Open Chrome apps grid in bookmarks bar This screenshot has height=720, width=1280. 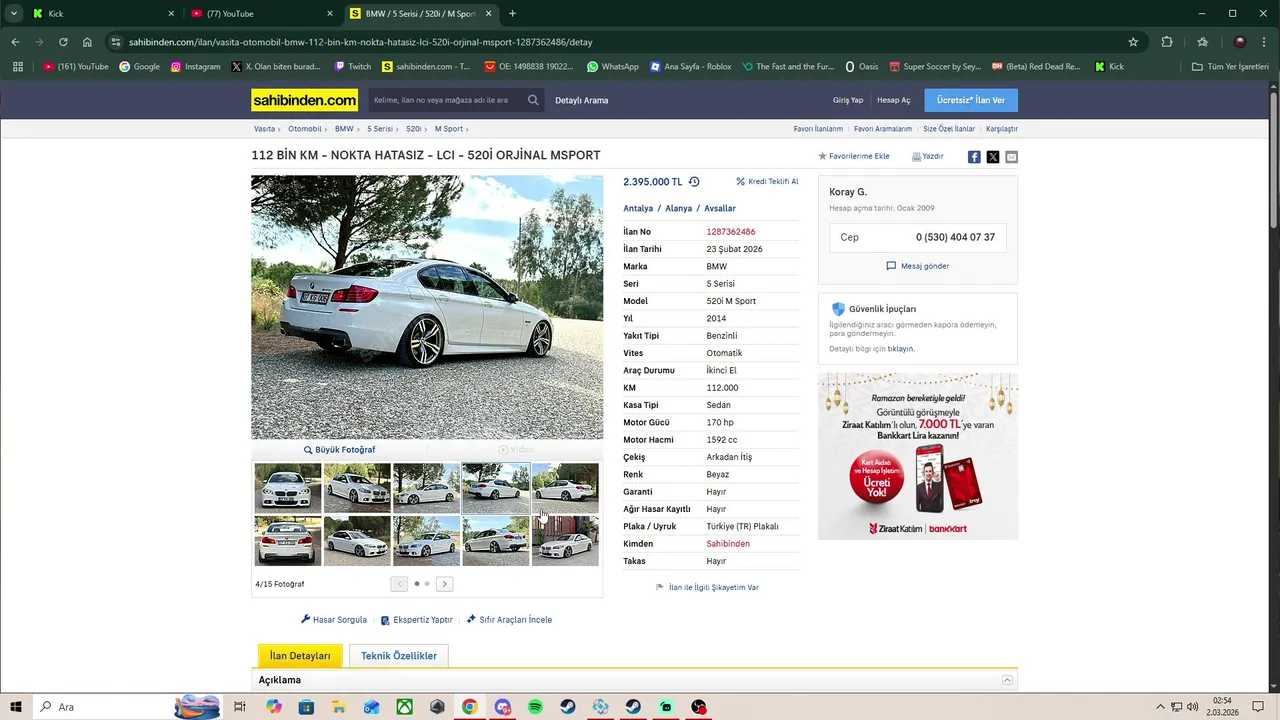pyautogui.click(x=18, y=67)
